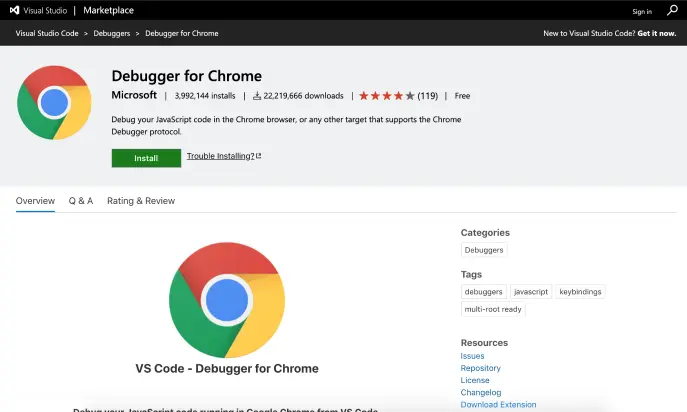This screenshot has width=687, height=412.
Task: Click the extension description text
Action: pyautogui.click(x=286, y=125)
